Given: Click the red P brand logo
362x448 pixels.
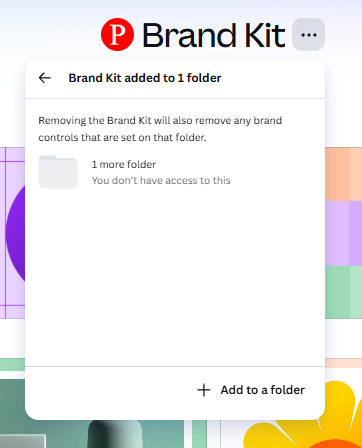Looking at the screenshot, I should 117,35.
